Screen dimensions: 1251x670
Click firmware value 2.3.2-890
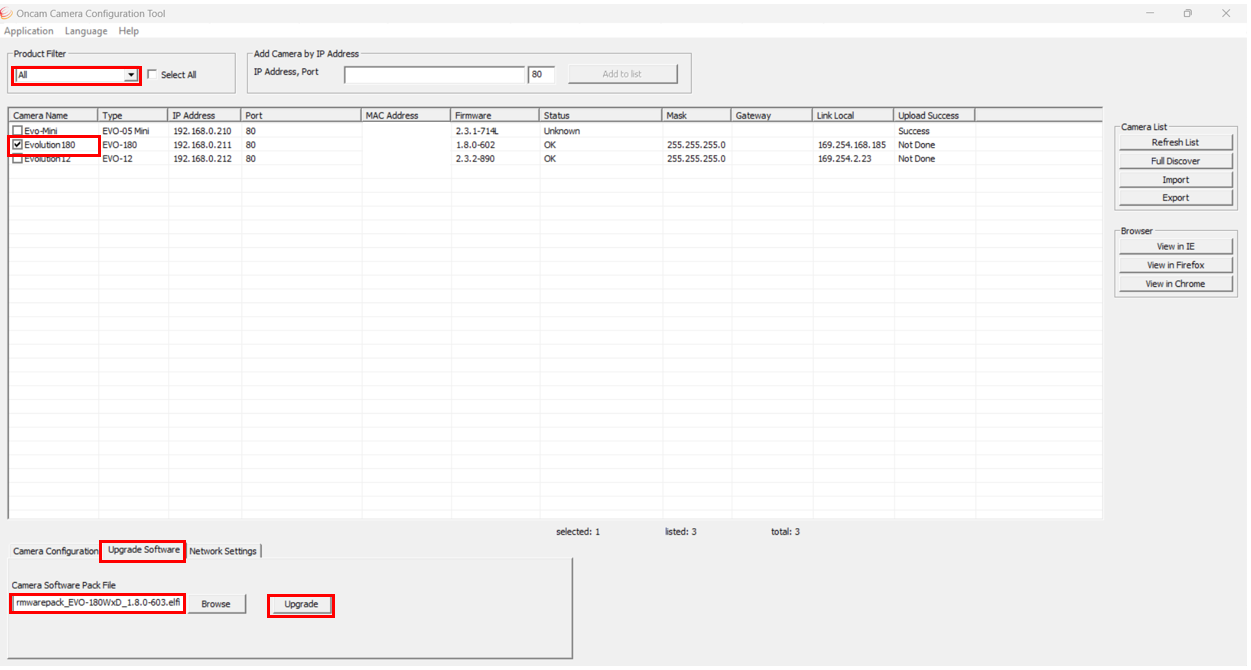[475, 159]
